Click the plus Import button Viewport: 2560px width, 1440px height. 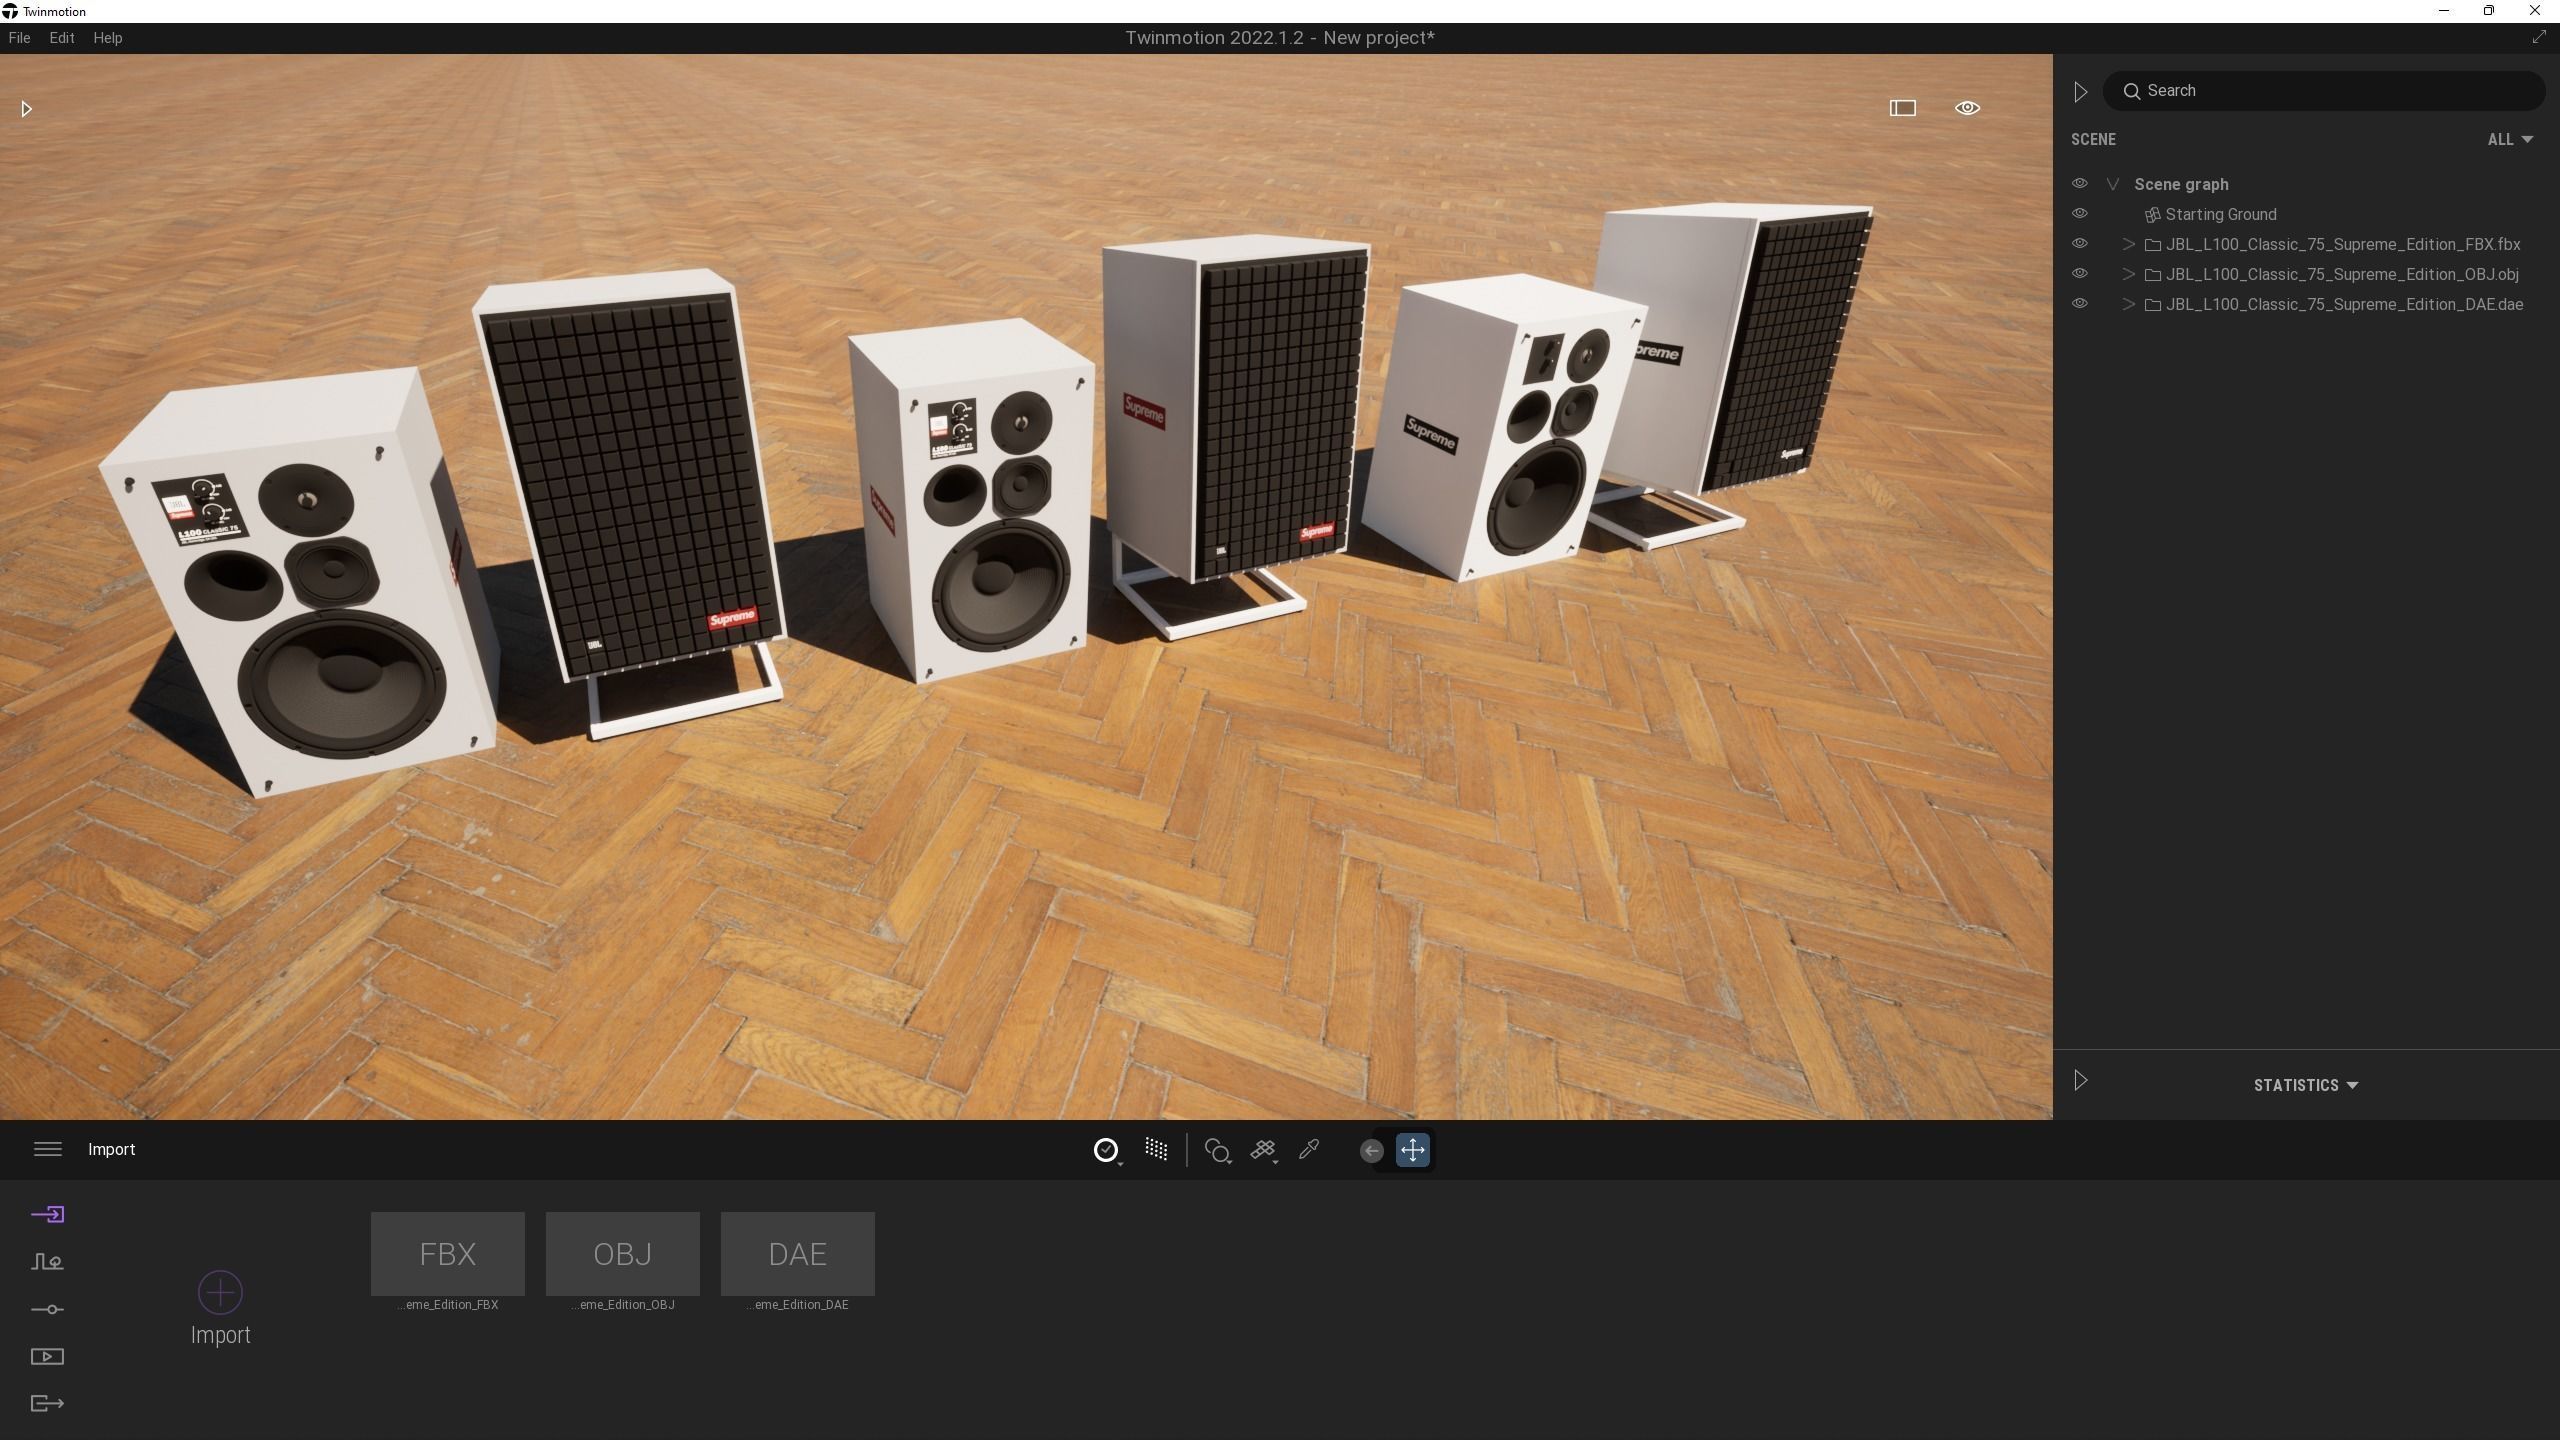[x=220, y=1292]
